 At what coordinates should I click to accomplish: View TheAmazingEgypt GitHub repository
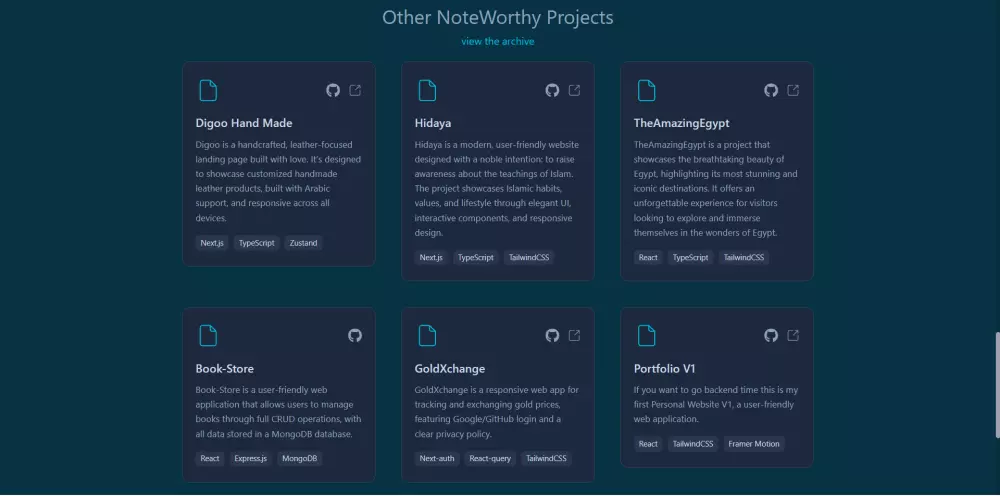(x=771, y=91)
